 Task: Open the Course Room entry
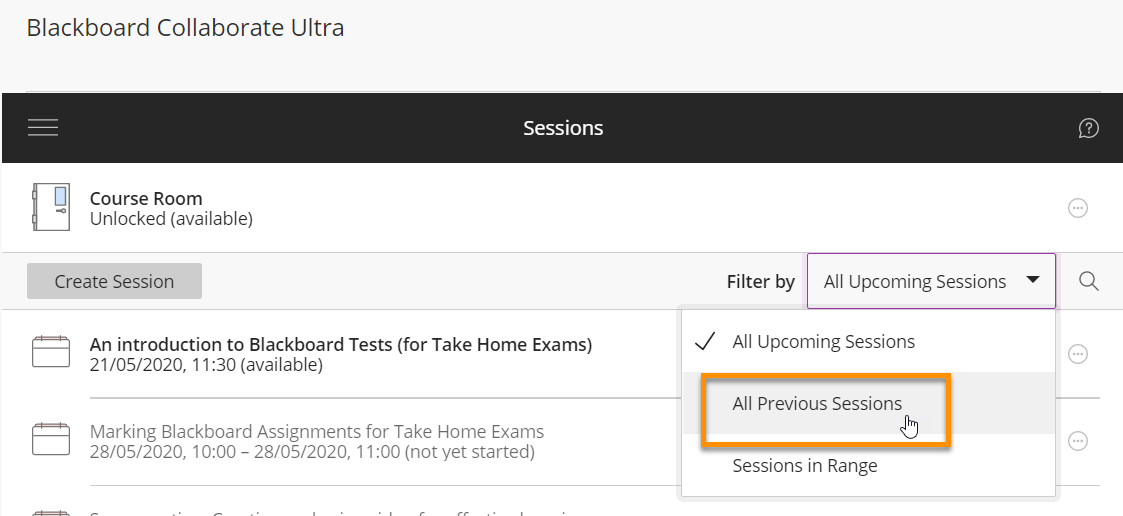[x=146, y=199]
